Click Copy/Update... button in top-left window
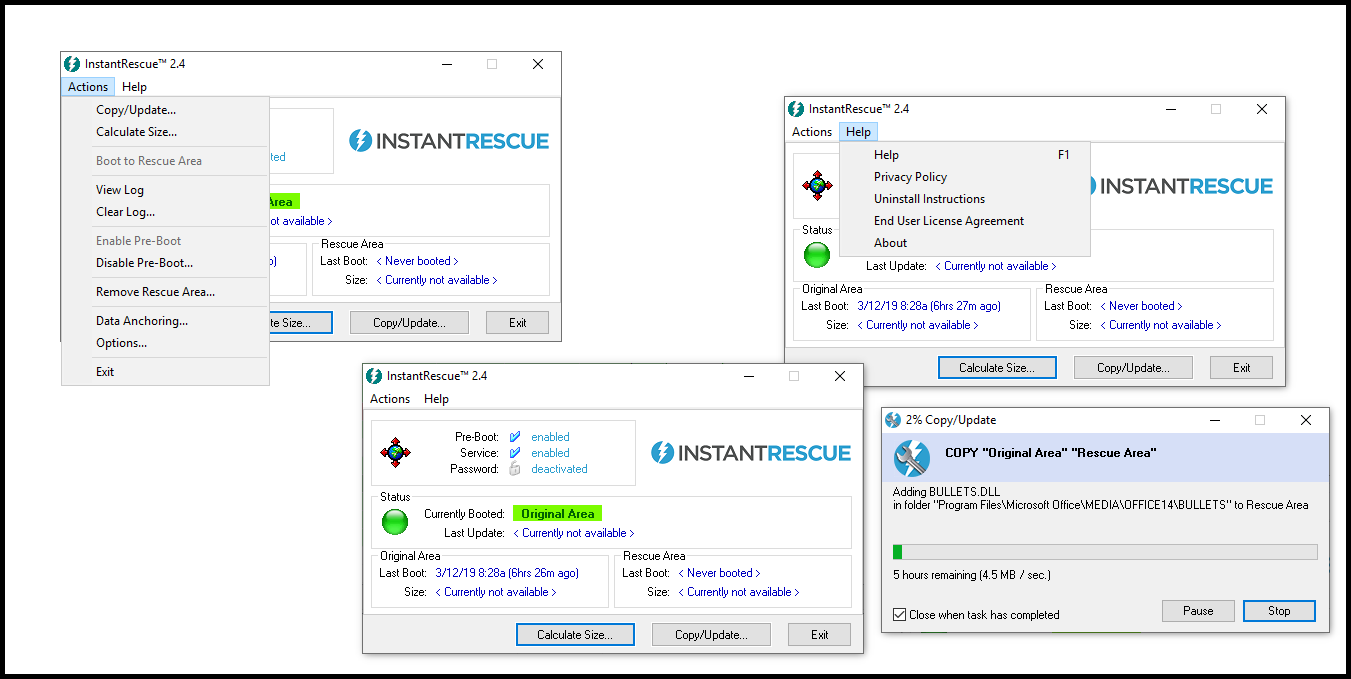 tap(409, 323)
